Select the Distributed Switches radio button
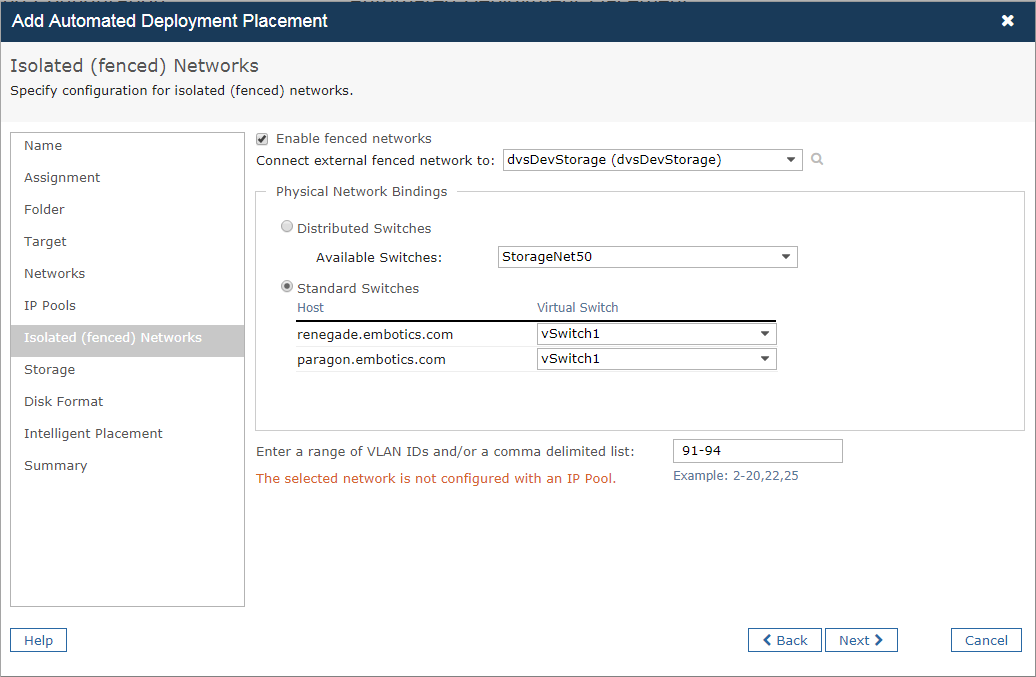This screenshot has height=677, width=1036. 287,227
